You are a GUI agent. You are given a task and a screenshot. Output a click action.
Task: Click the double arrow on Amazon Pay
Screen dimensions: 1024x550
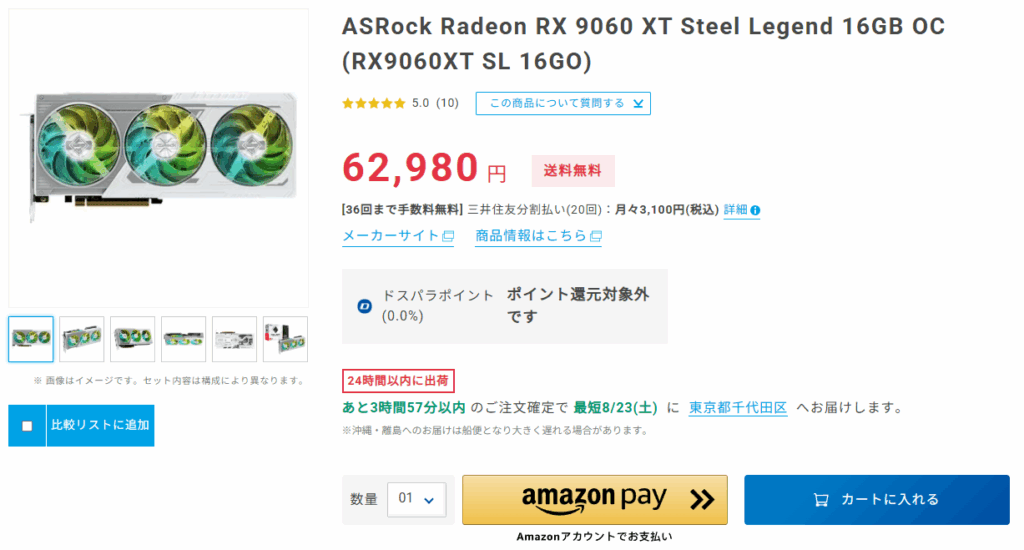click(x=702, y=500)
